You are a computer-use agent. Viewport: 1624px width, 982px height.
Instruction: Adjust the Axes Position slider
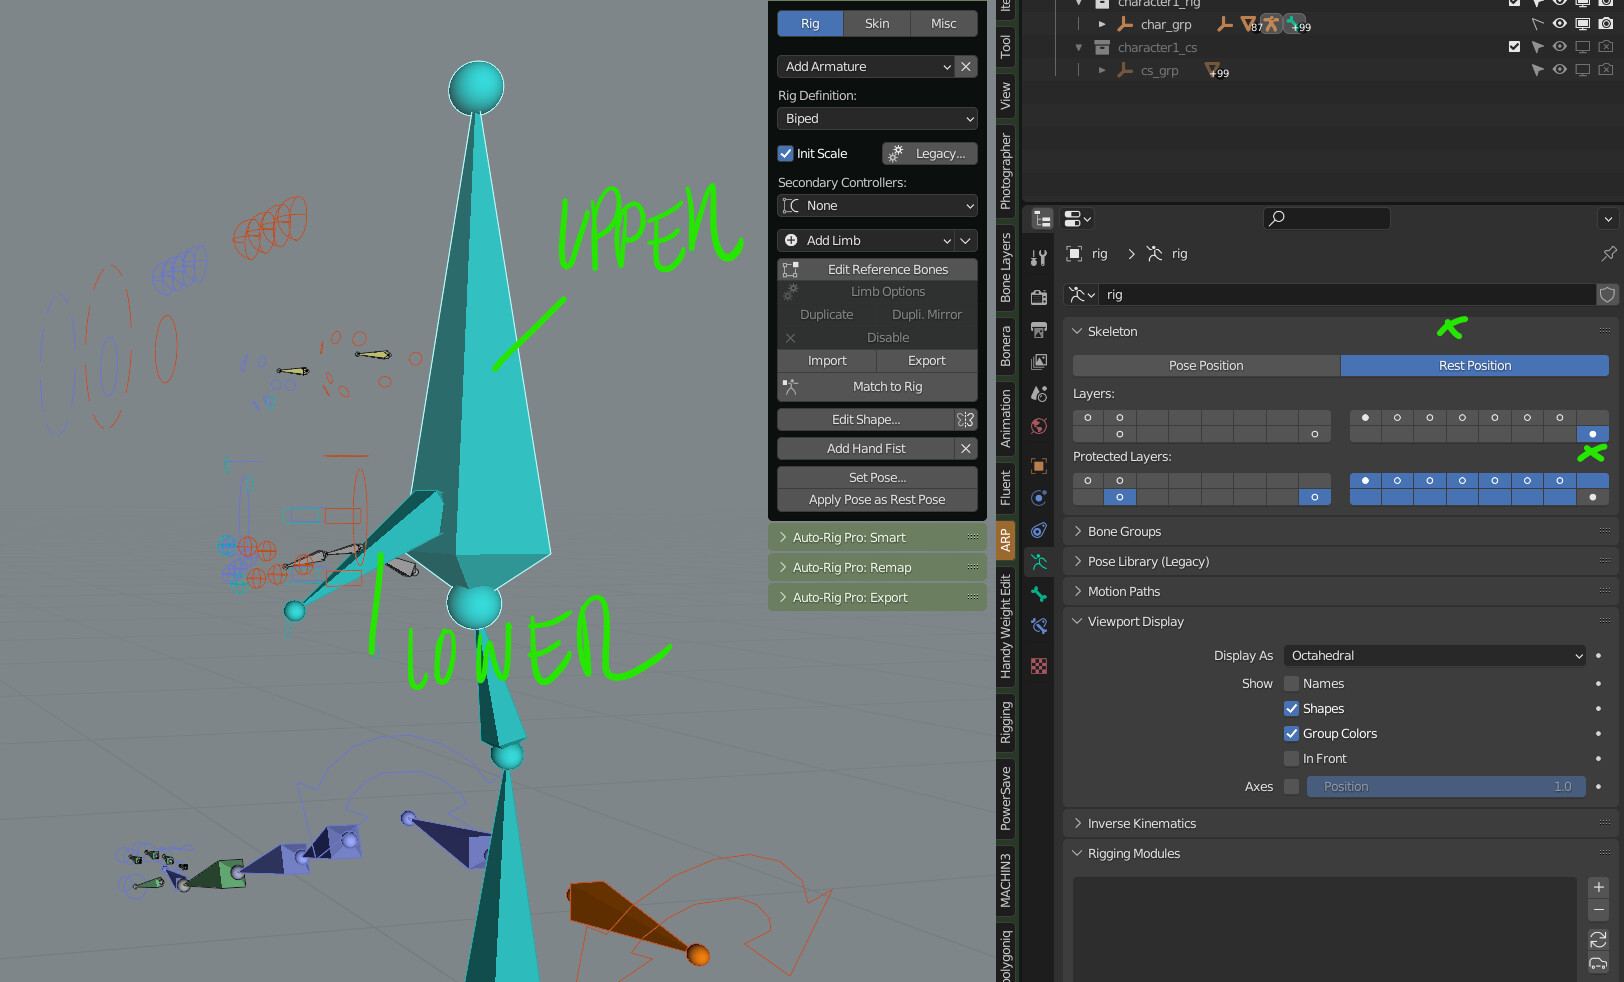[x=1446, y=787]
